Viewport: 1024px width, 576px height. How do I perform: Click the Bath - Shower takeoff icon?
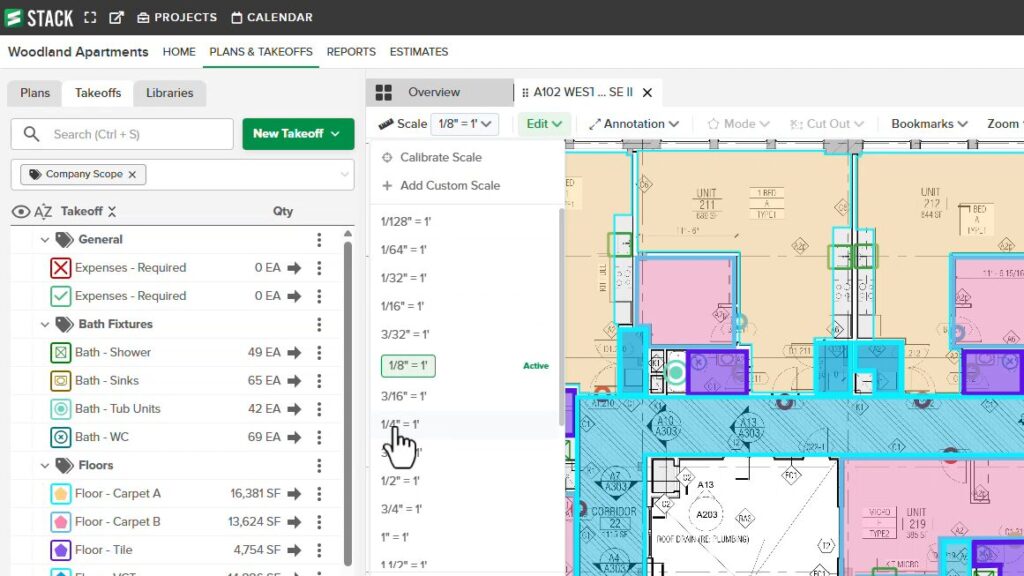[60, 352]
